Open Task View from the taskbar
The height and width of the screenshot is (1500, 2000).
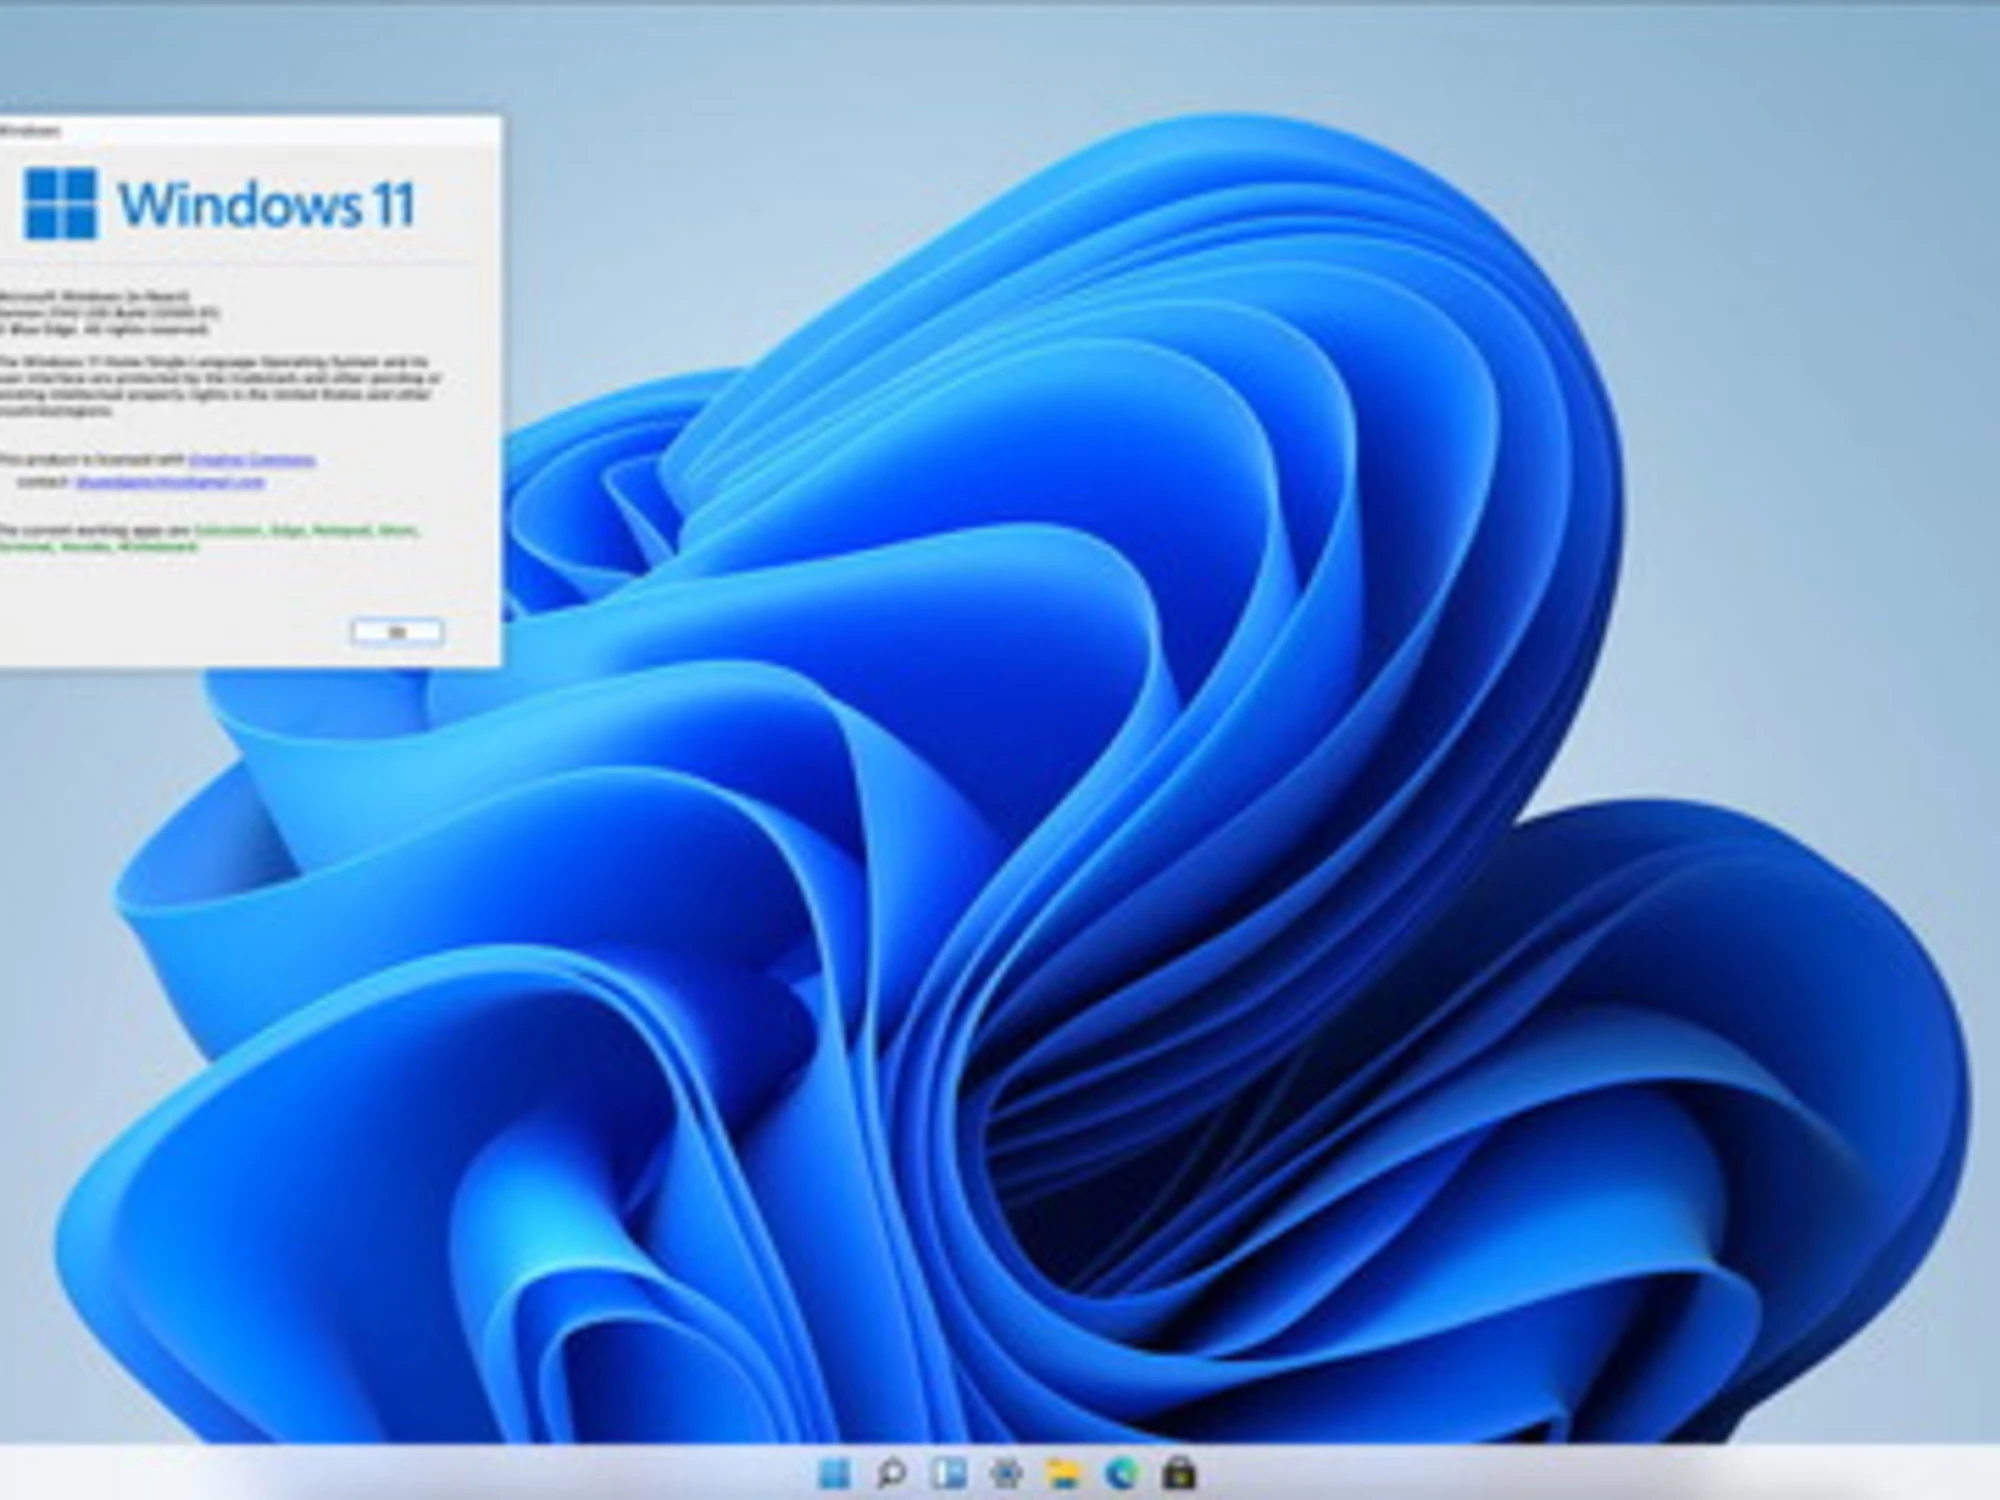pos(948,1472)
